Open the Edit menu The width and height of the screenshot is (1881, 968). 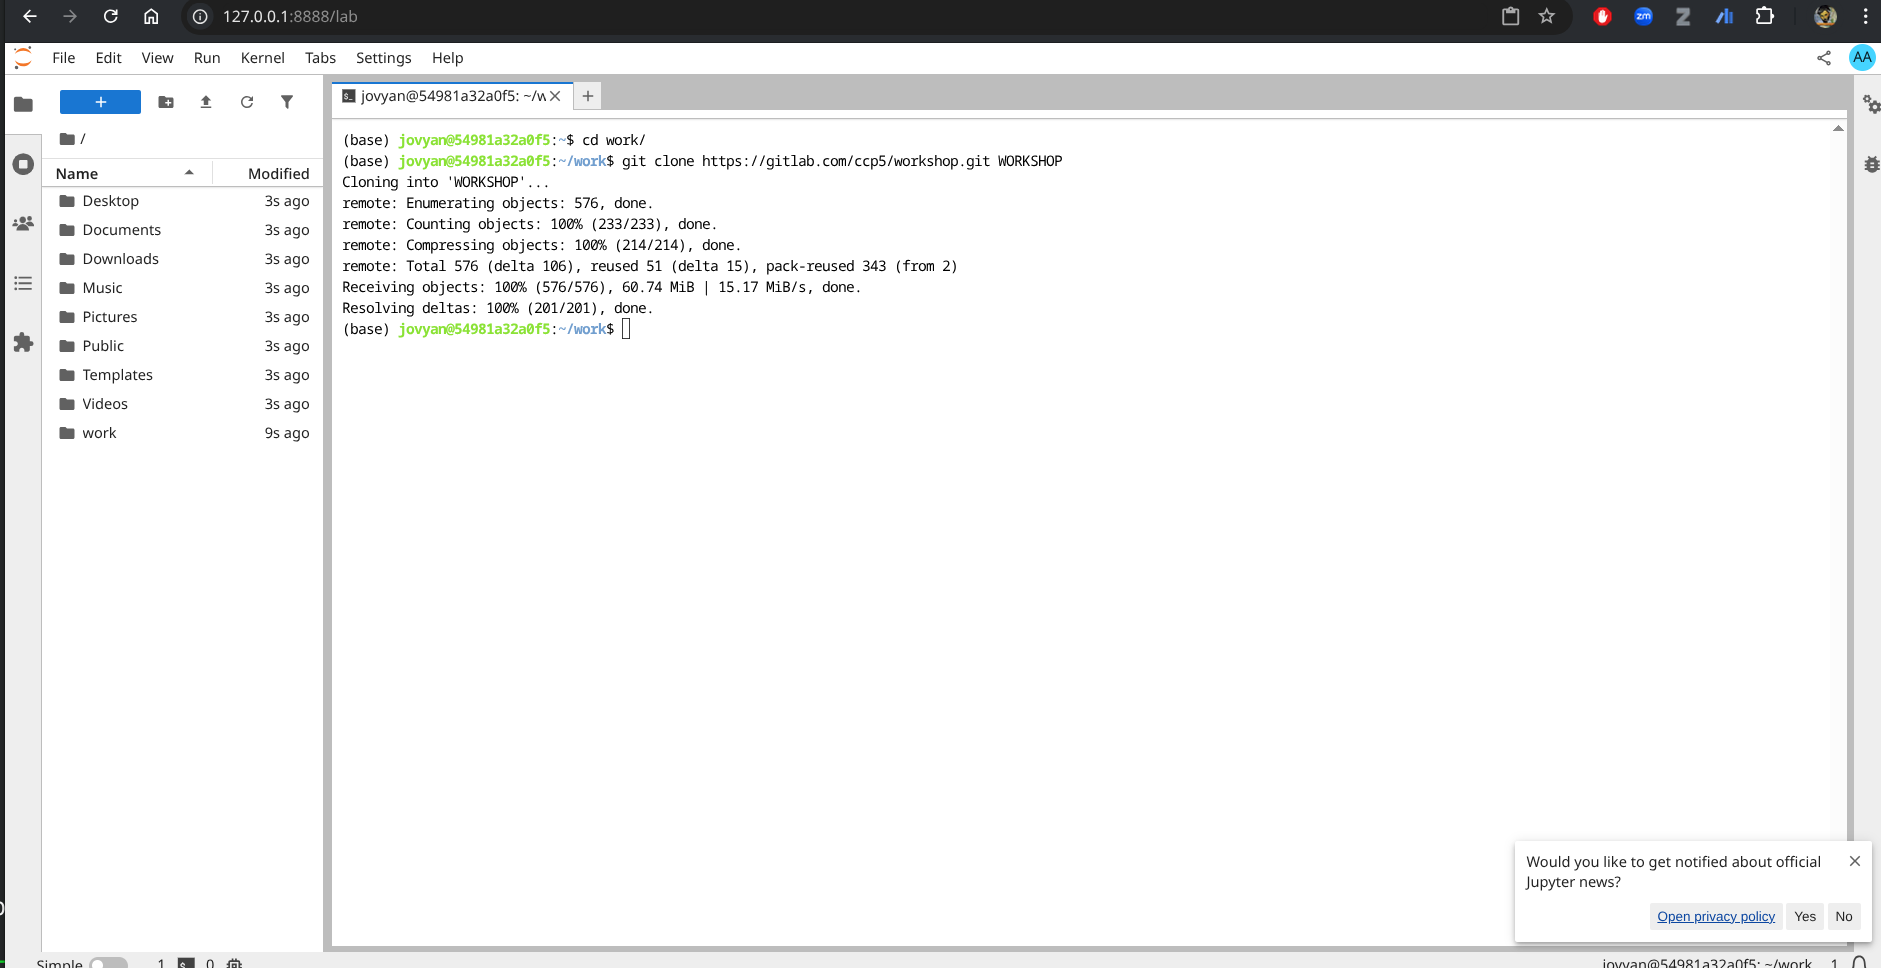108,58
